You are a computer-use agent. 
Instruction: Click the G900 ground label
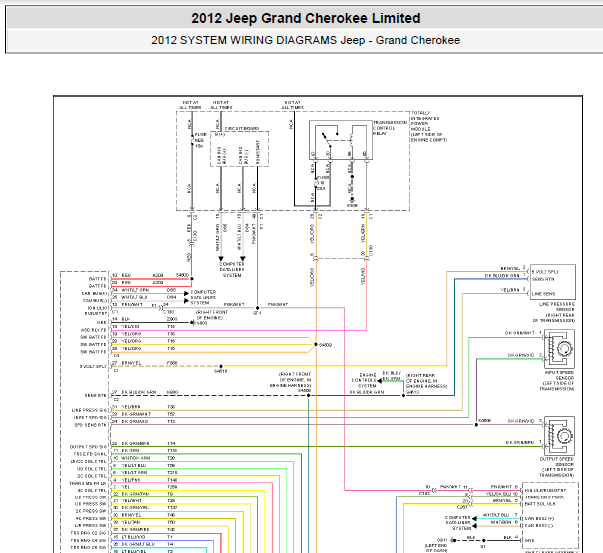pyautogui.click(x=202, y=323)
